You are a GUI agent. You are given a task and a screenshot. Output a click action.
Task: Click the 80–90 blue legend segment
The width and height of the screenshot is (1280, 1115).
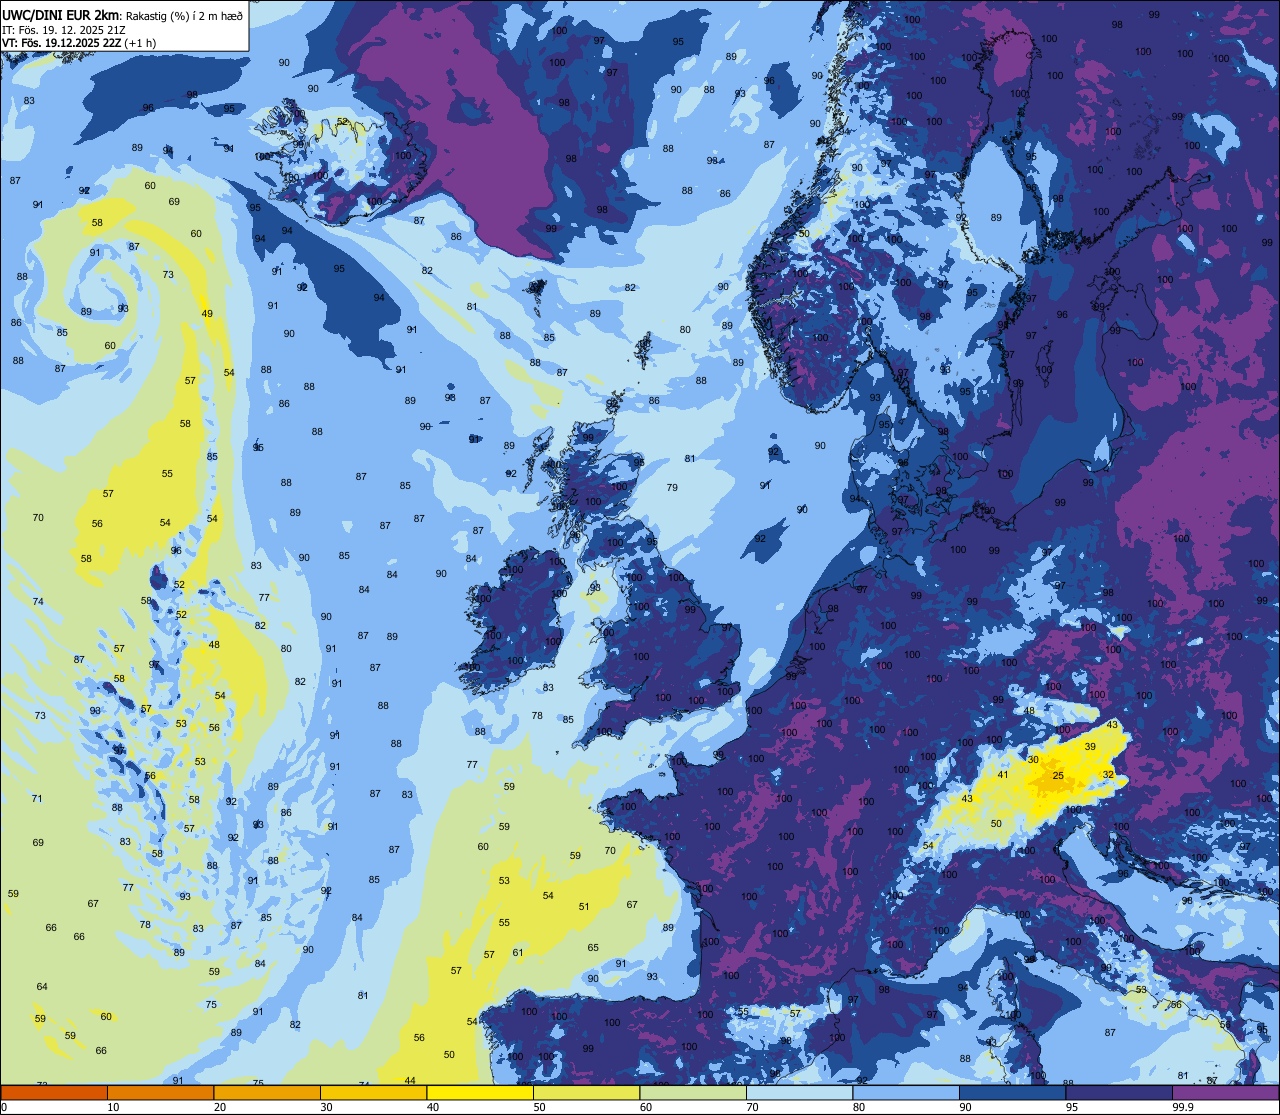(x=906, y=1092)
